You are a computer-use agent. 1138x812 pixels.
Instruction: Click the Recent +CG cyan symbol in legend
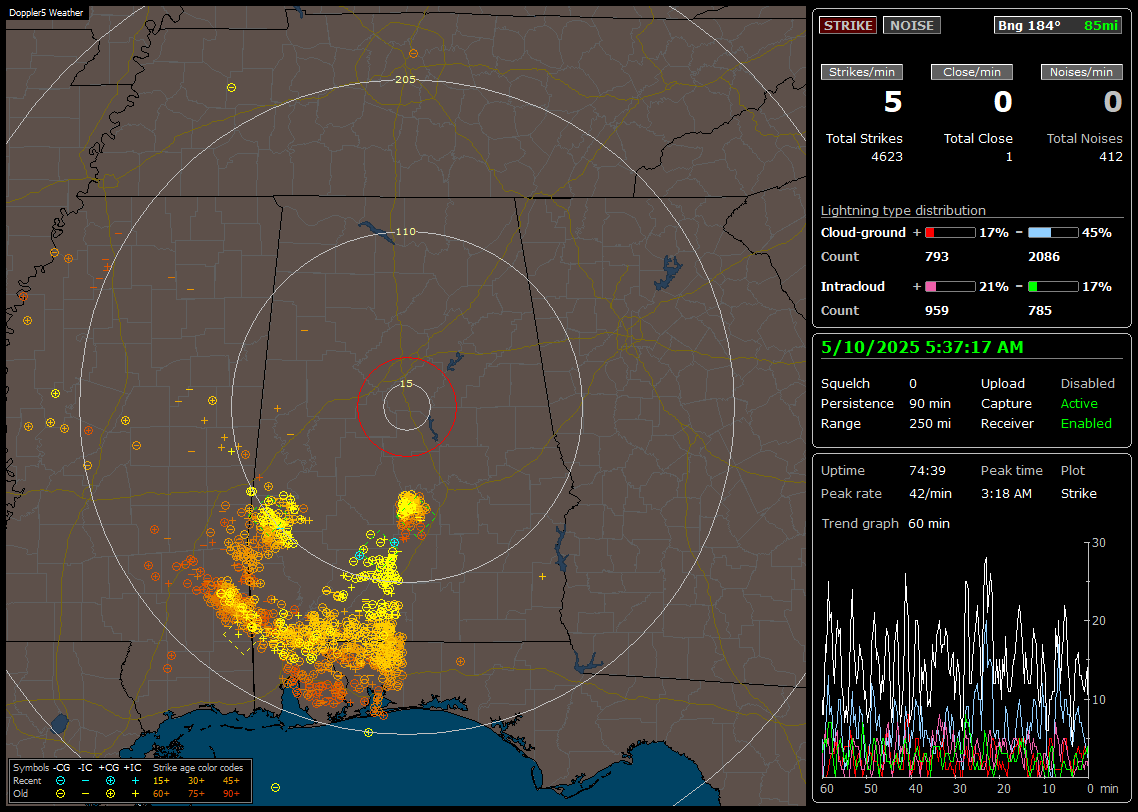[110, 781]
